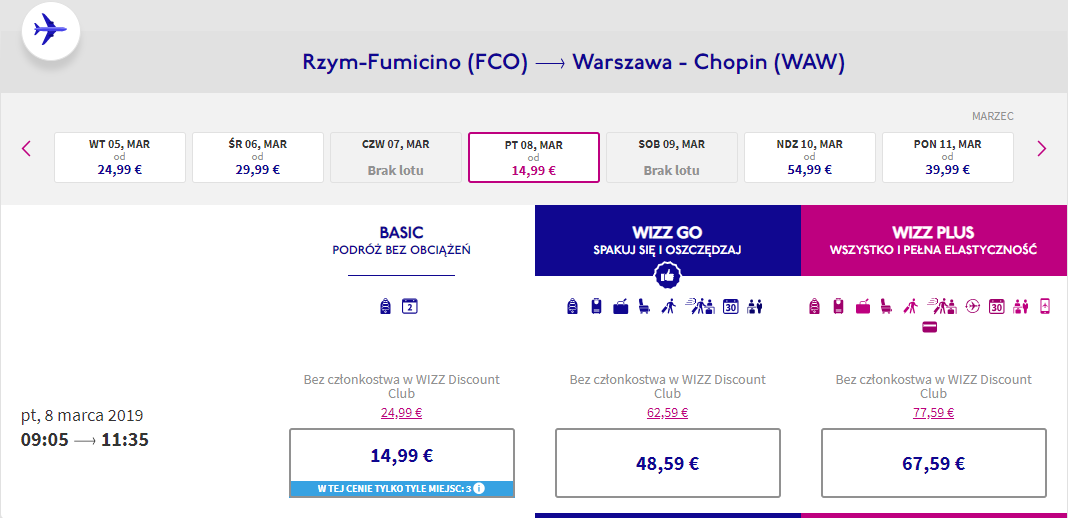
Task: Click the WIZZ PLUS mobile phone icon
Action: [x=1045, y=306]
